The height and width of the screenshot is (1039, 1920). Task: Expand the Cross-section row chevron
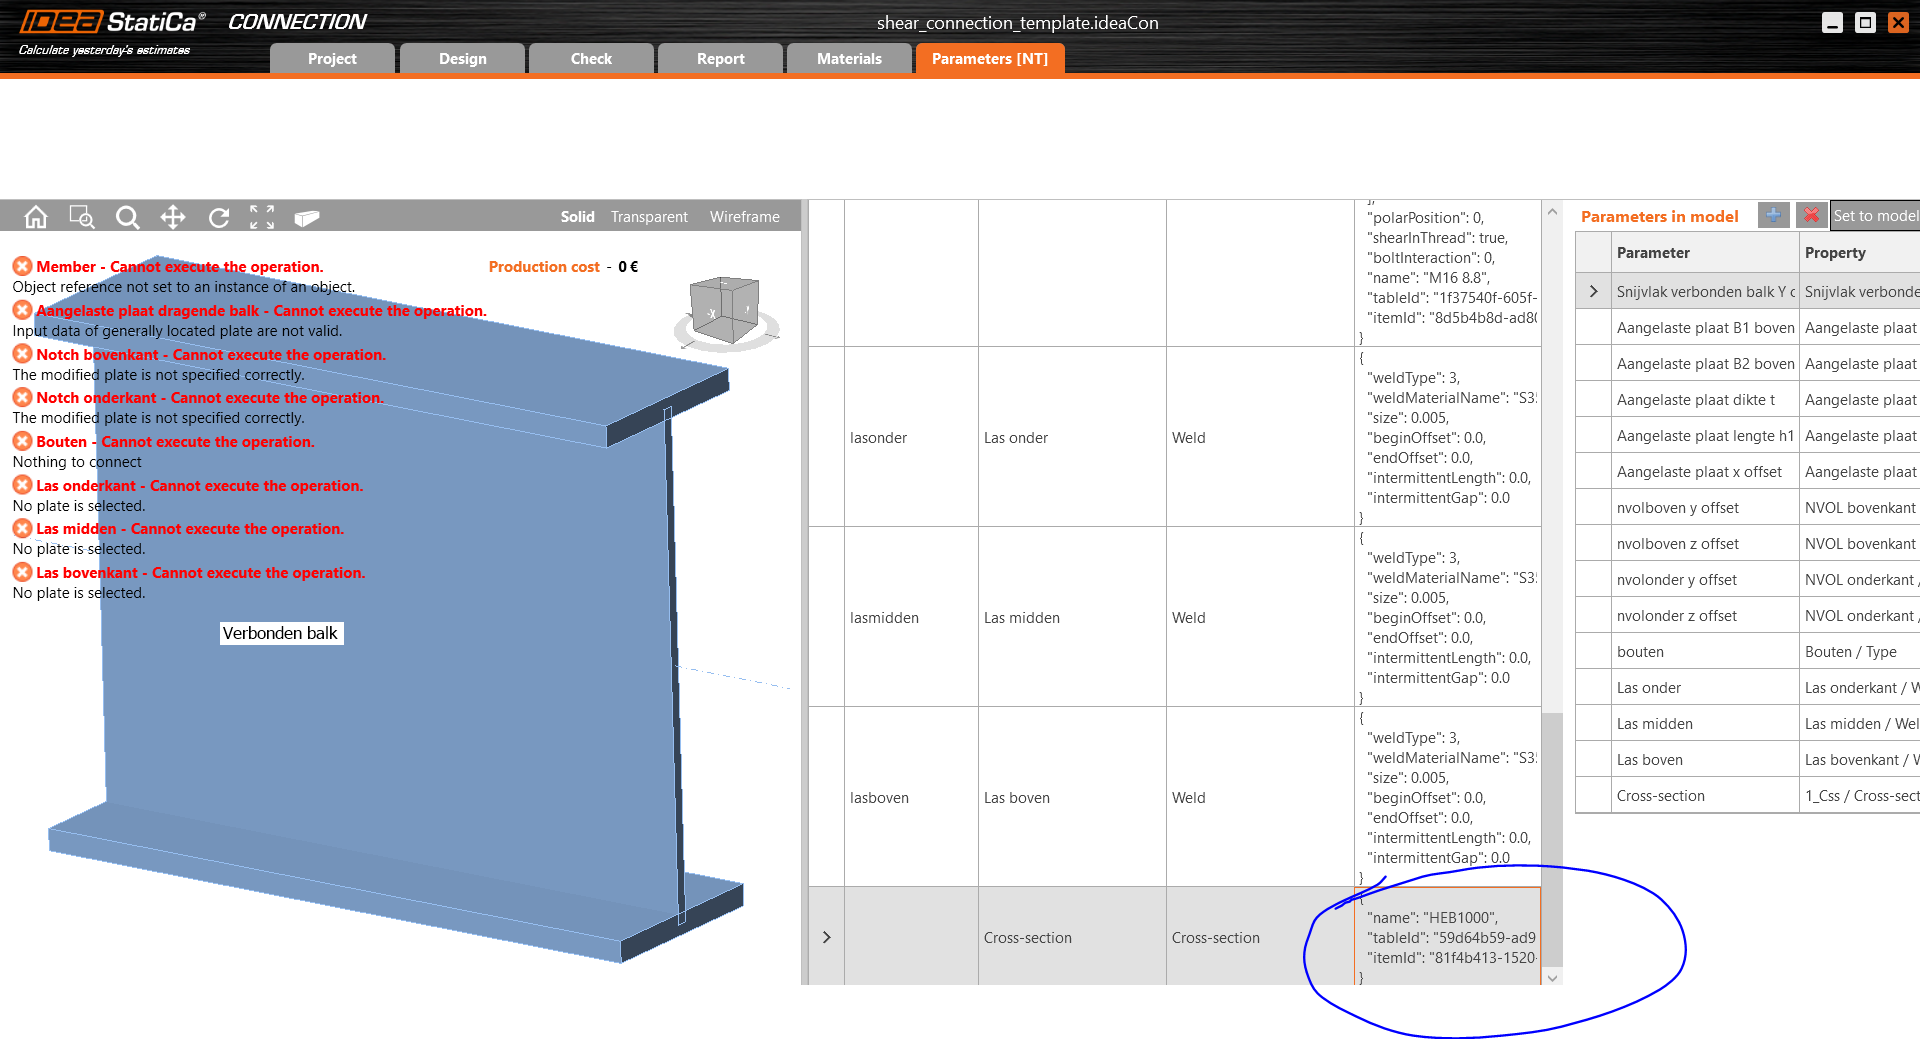826,937
